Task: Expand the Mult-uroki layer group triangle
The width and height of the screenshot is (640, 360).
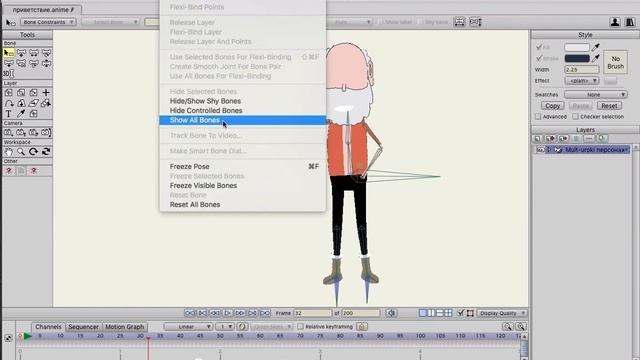Action: point(549,150)
